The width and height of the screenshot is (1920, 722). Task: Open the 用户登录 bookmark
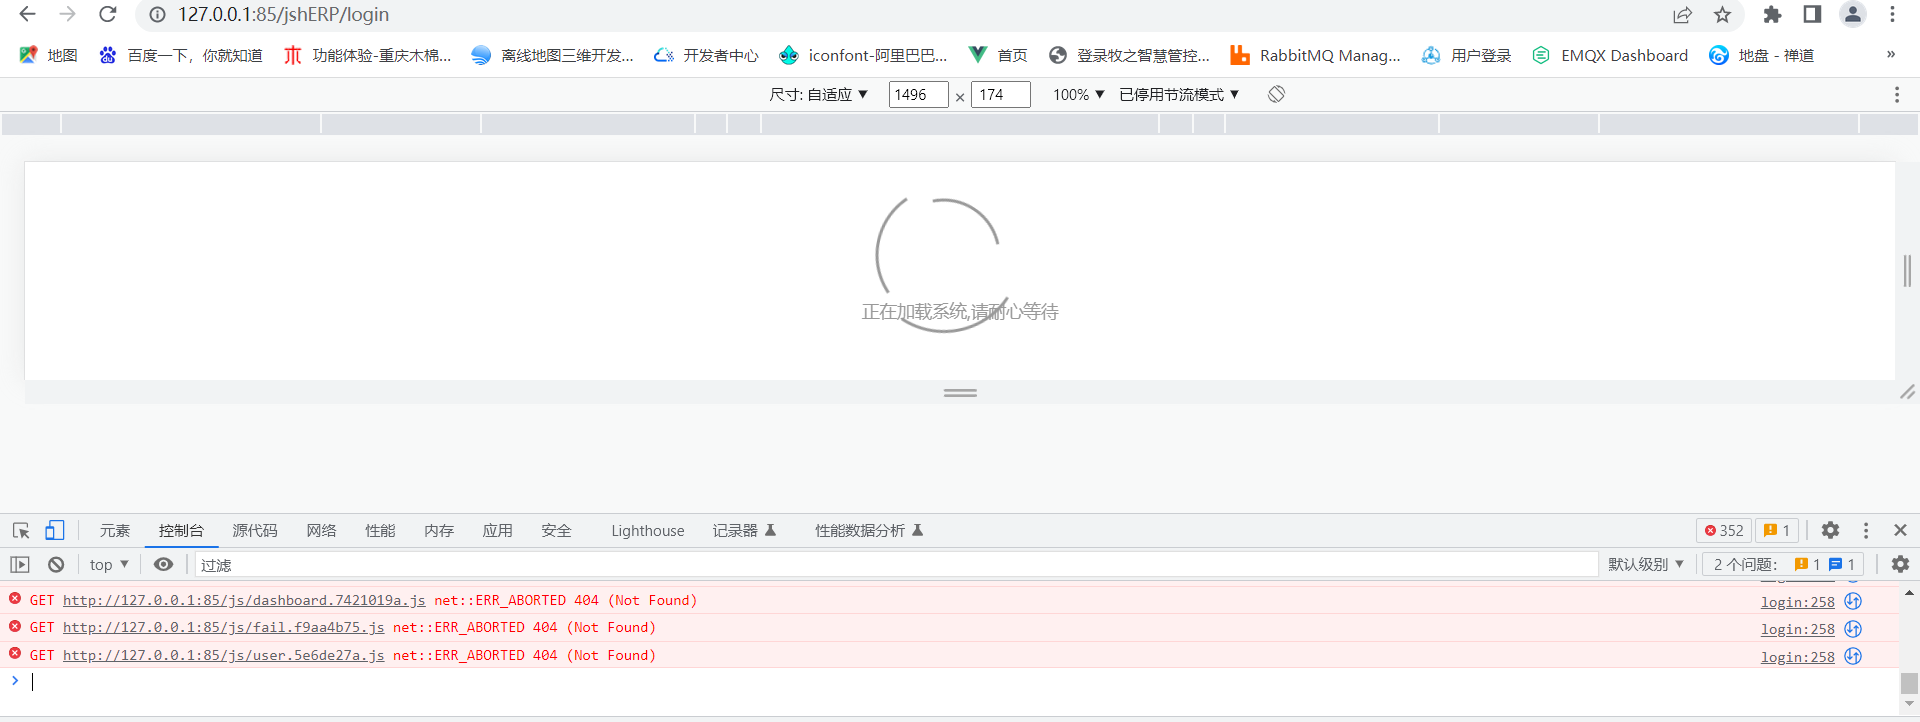pos(1467,55)
